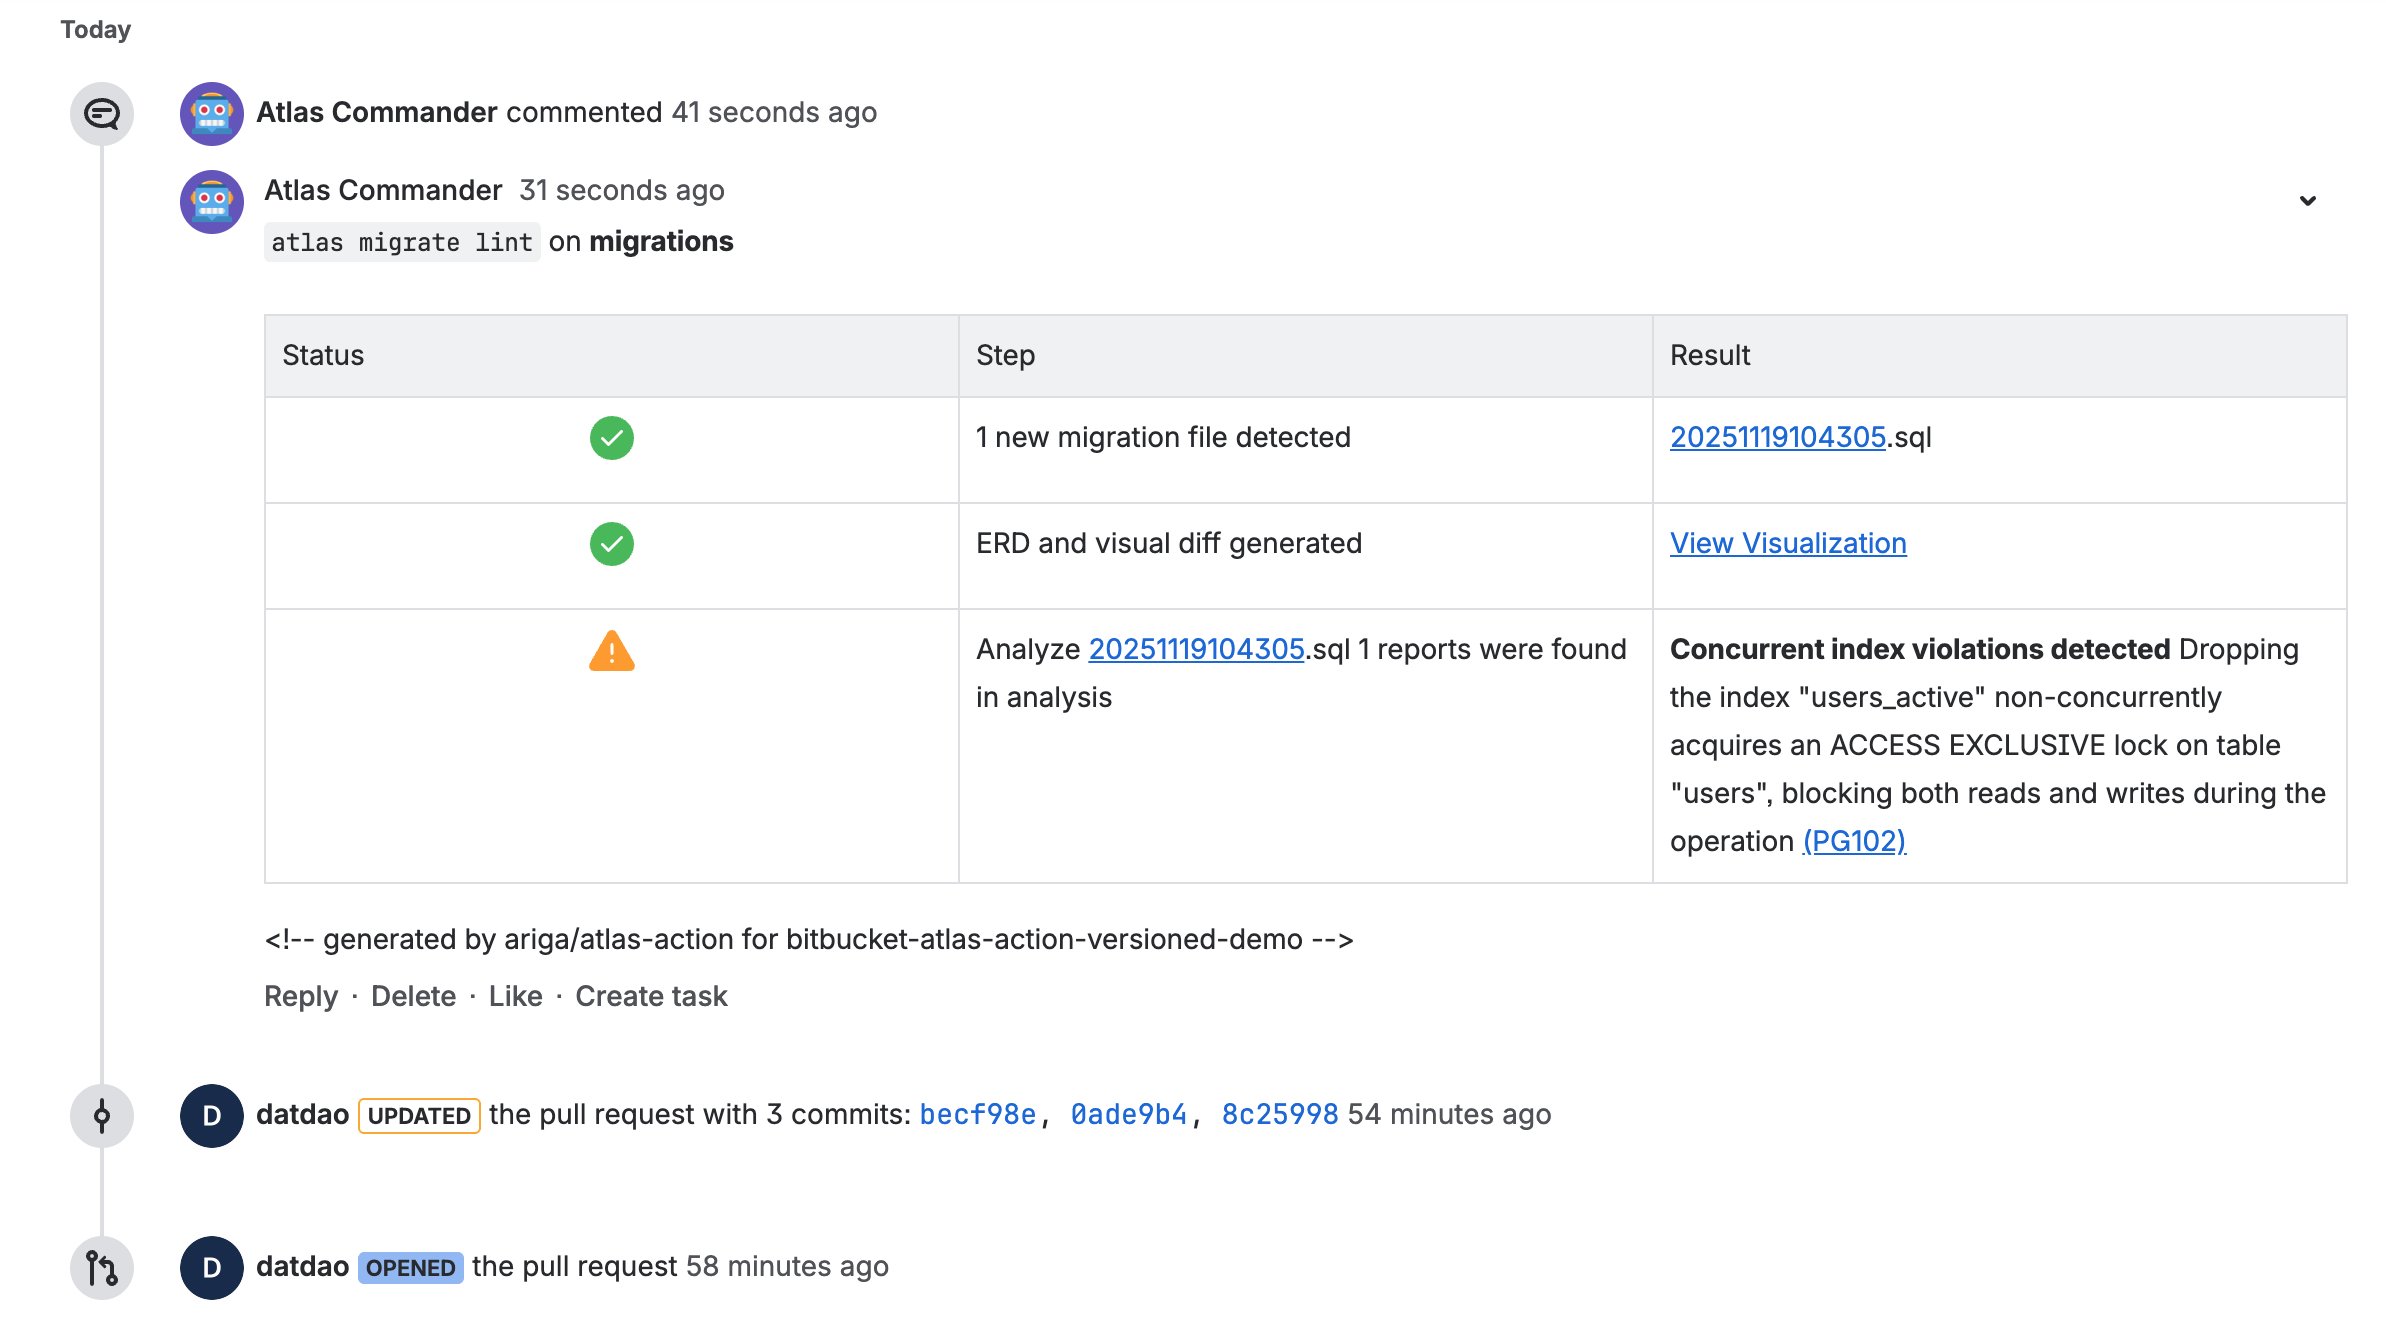Create a task from the comment
Screen dimensions: 2386x1342
click(x=651, y=996)
